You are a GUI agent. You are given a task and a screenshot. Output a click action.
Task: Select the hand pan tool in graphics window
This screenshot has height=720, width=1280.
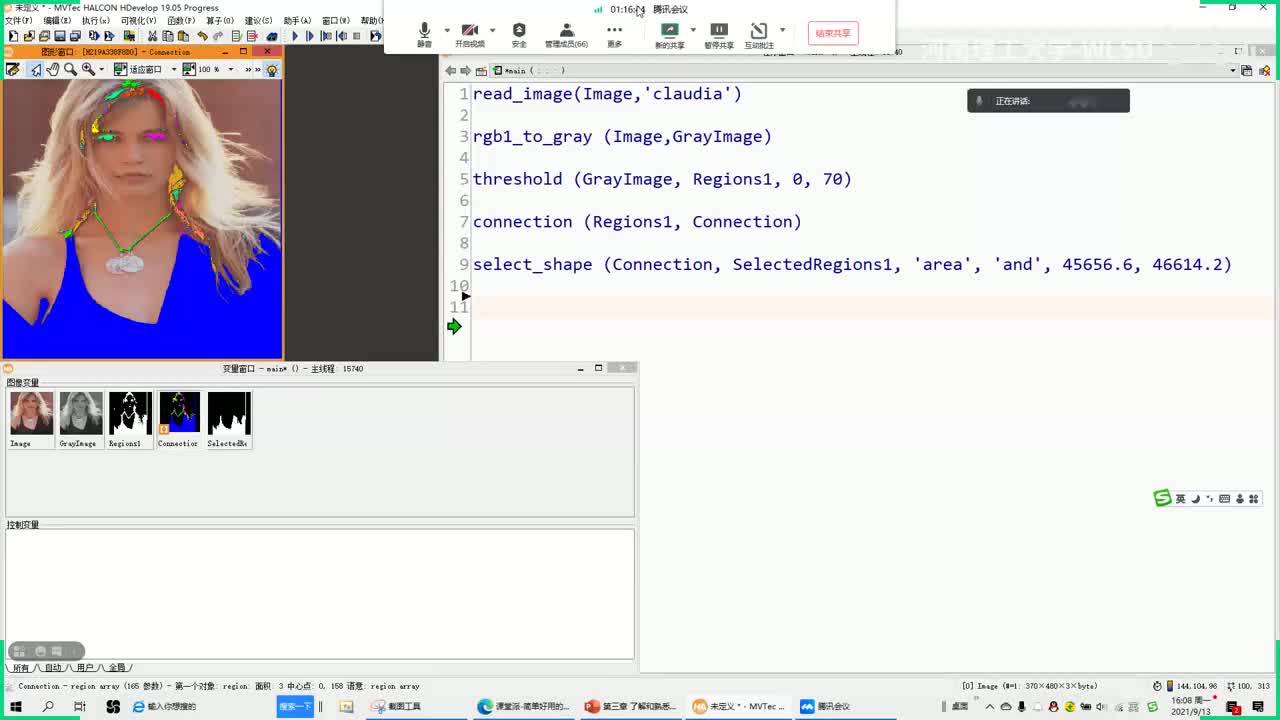(x=52, y=69)
